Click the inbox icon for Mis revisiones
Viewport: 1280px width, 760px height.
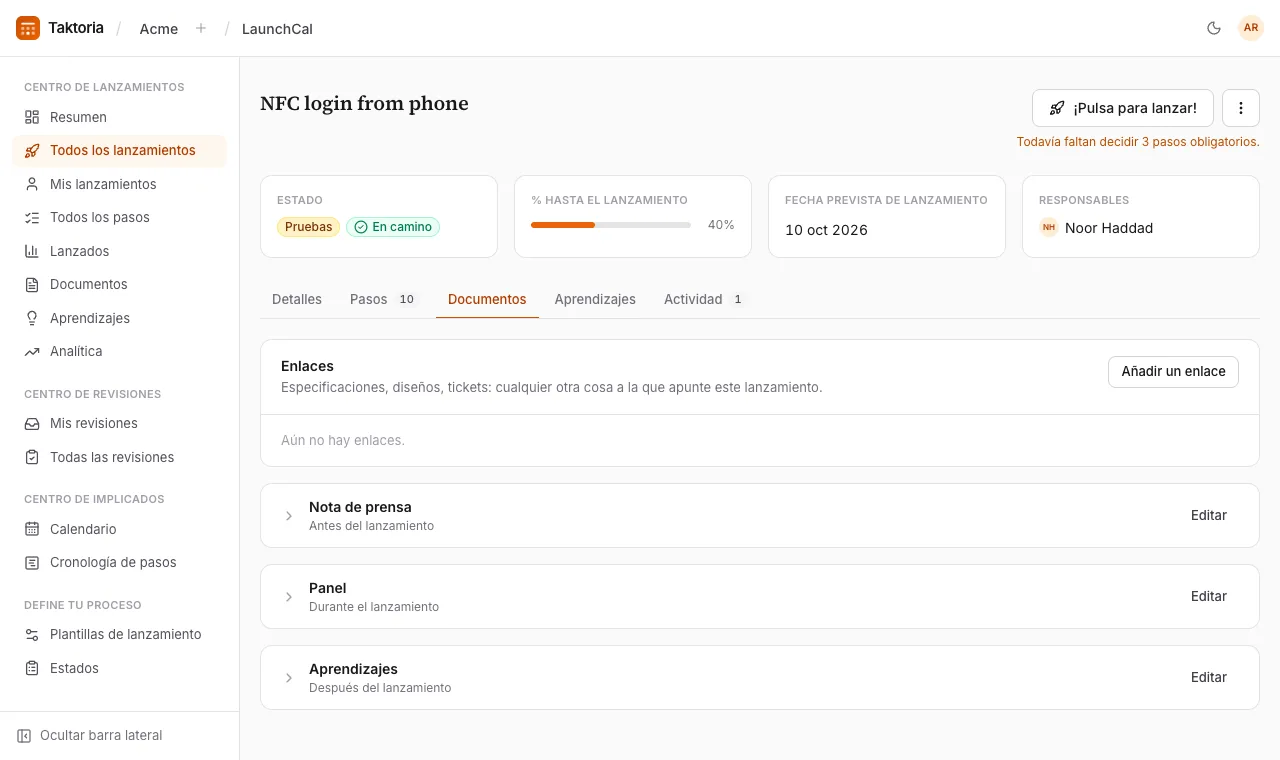pos(32,424)
